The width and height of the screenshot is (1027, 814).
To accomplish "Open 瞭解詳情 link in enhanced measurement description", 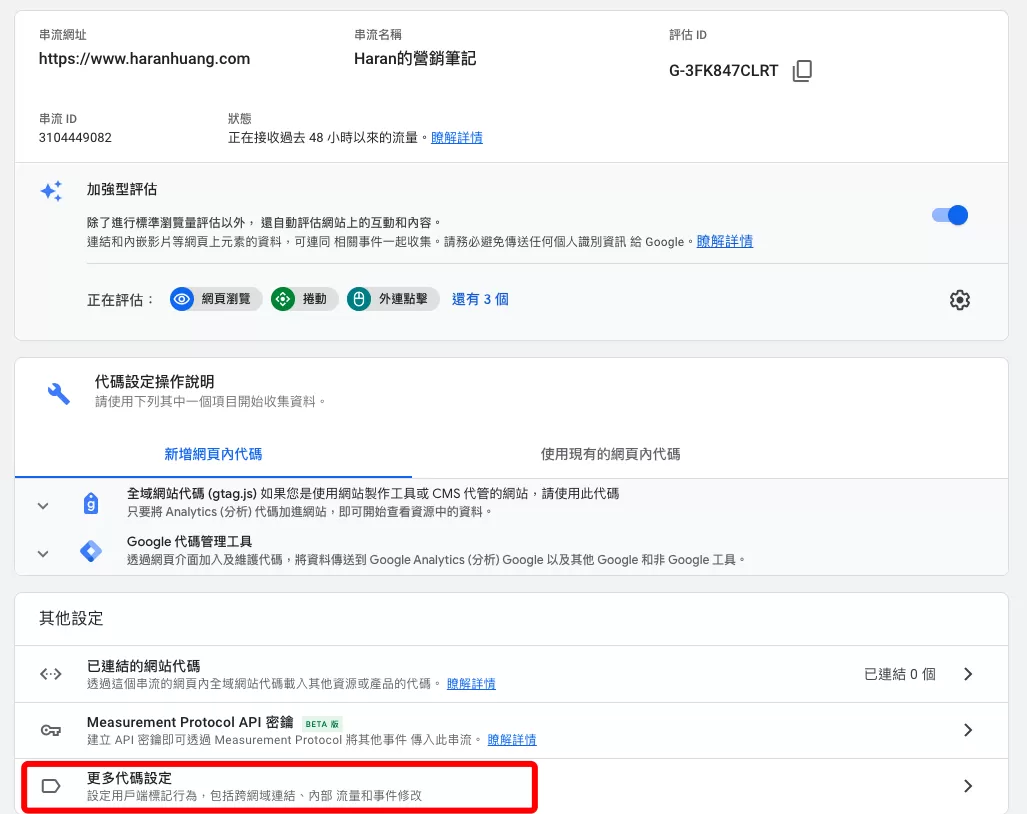I will click(x=724, y=242).
